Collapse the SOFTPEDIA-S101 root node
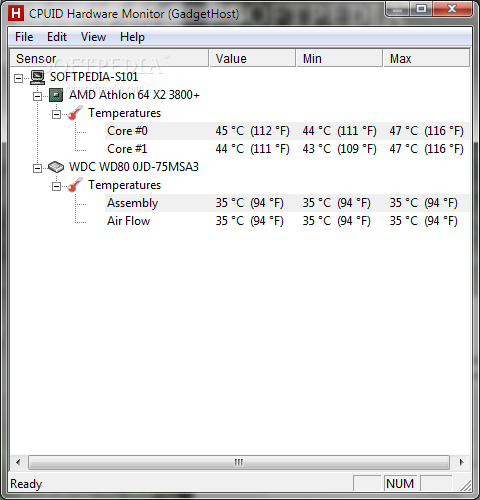Viewport: 480px width, 500px height. [x=18, y=79]
